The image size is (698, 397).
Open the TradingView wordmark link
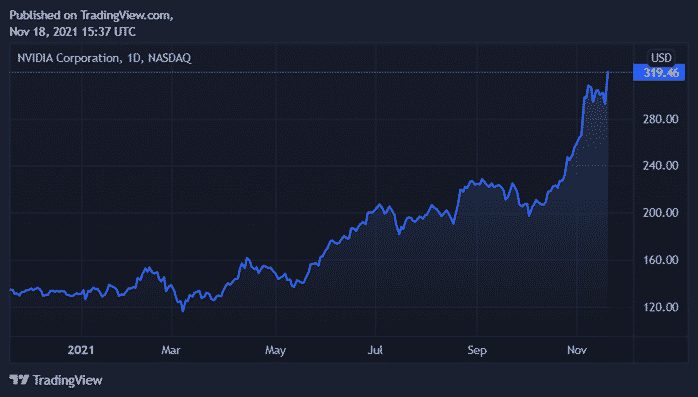pyautogui.click(x=68, y=380)
